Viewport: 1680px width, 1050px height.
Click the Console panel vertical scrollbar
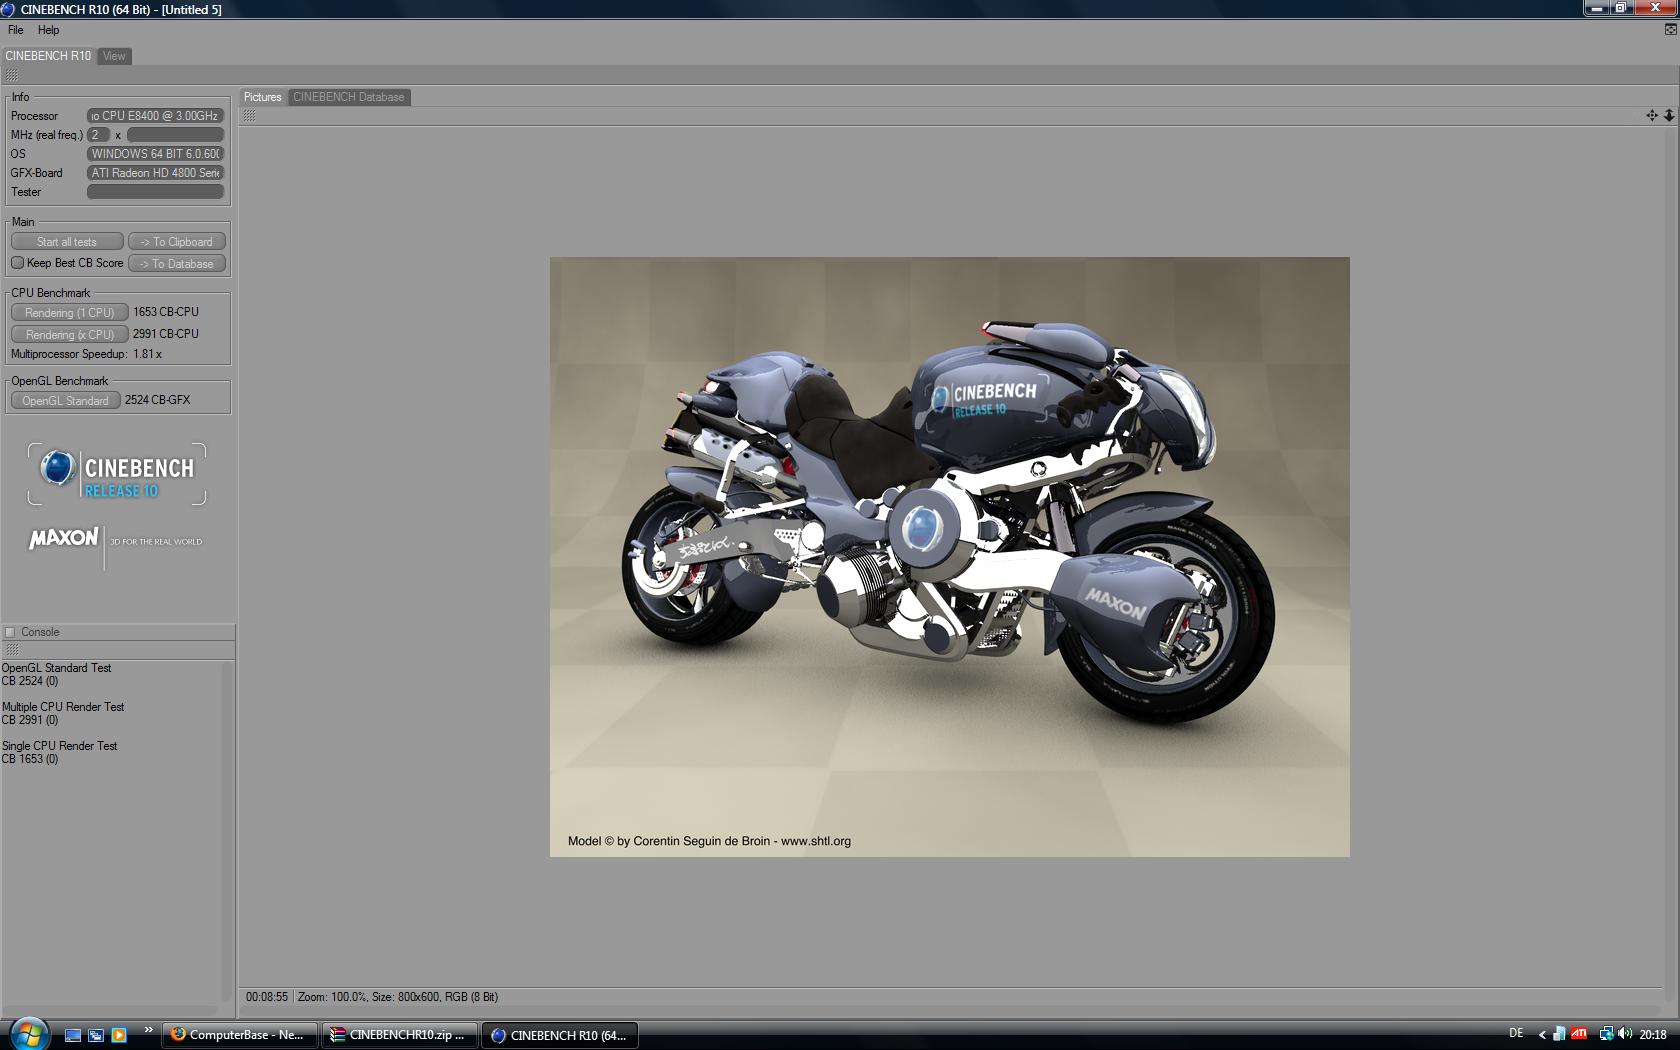tap(227, 830)
